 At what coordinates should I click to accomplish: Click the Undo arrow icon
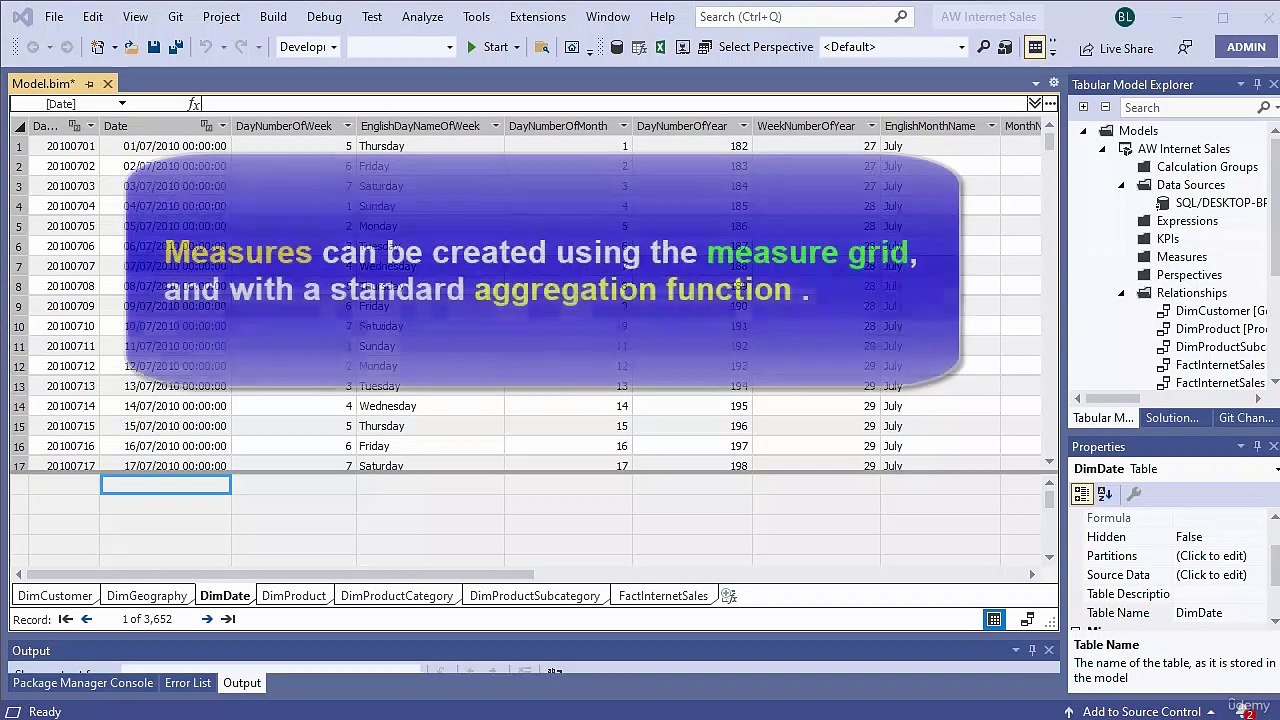click(x=205, y=47)
